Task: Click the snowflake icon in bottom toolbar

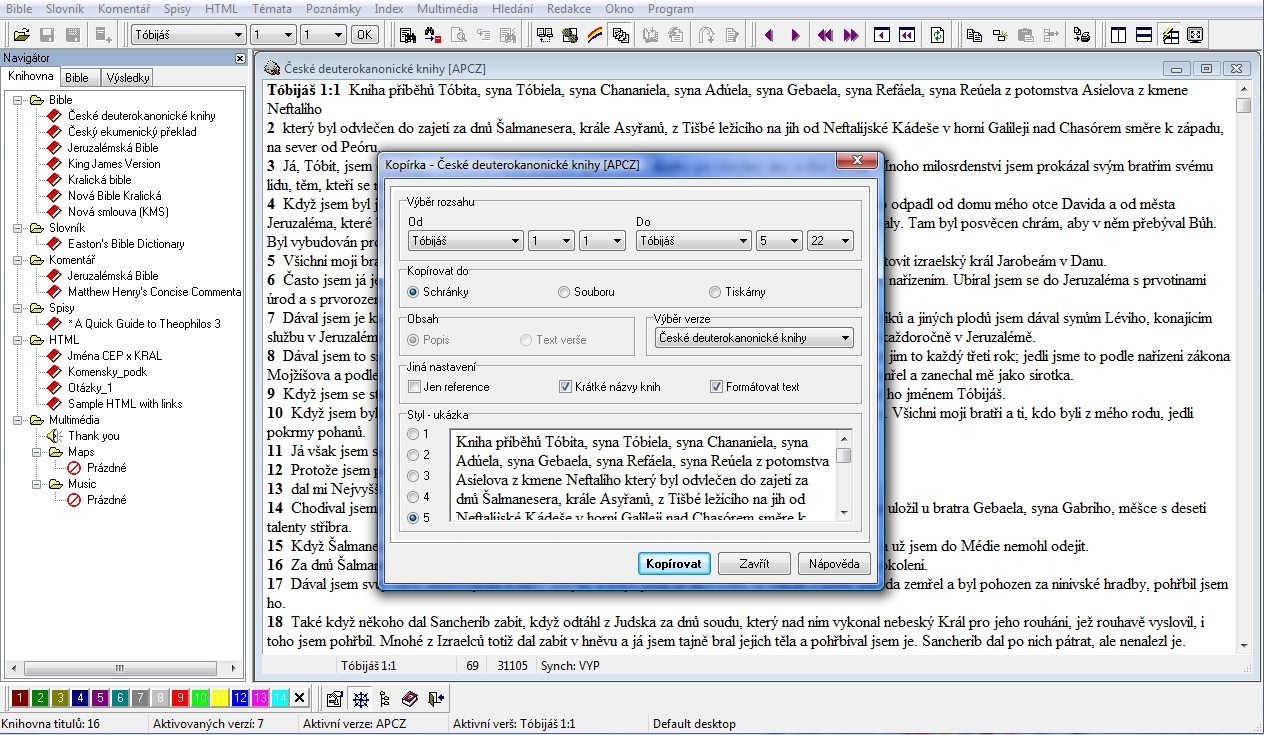Action: point(360,698)
